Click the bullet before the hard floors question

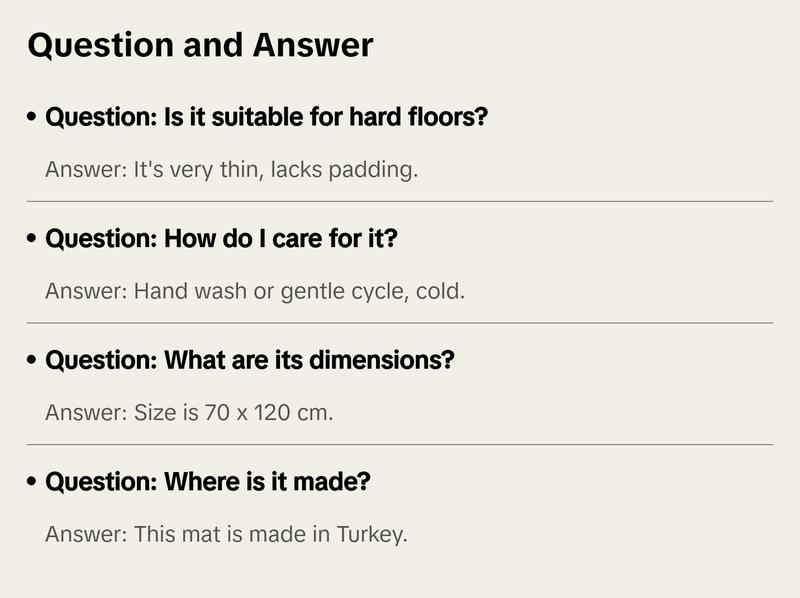[33, 118]
